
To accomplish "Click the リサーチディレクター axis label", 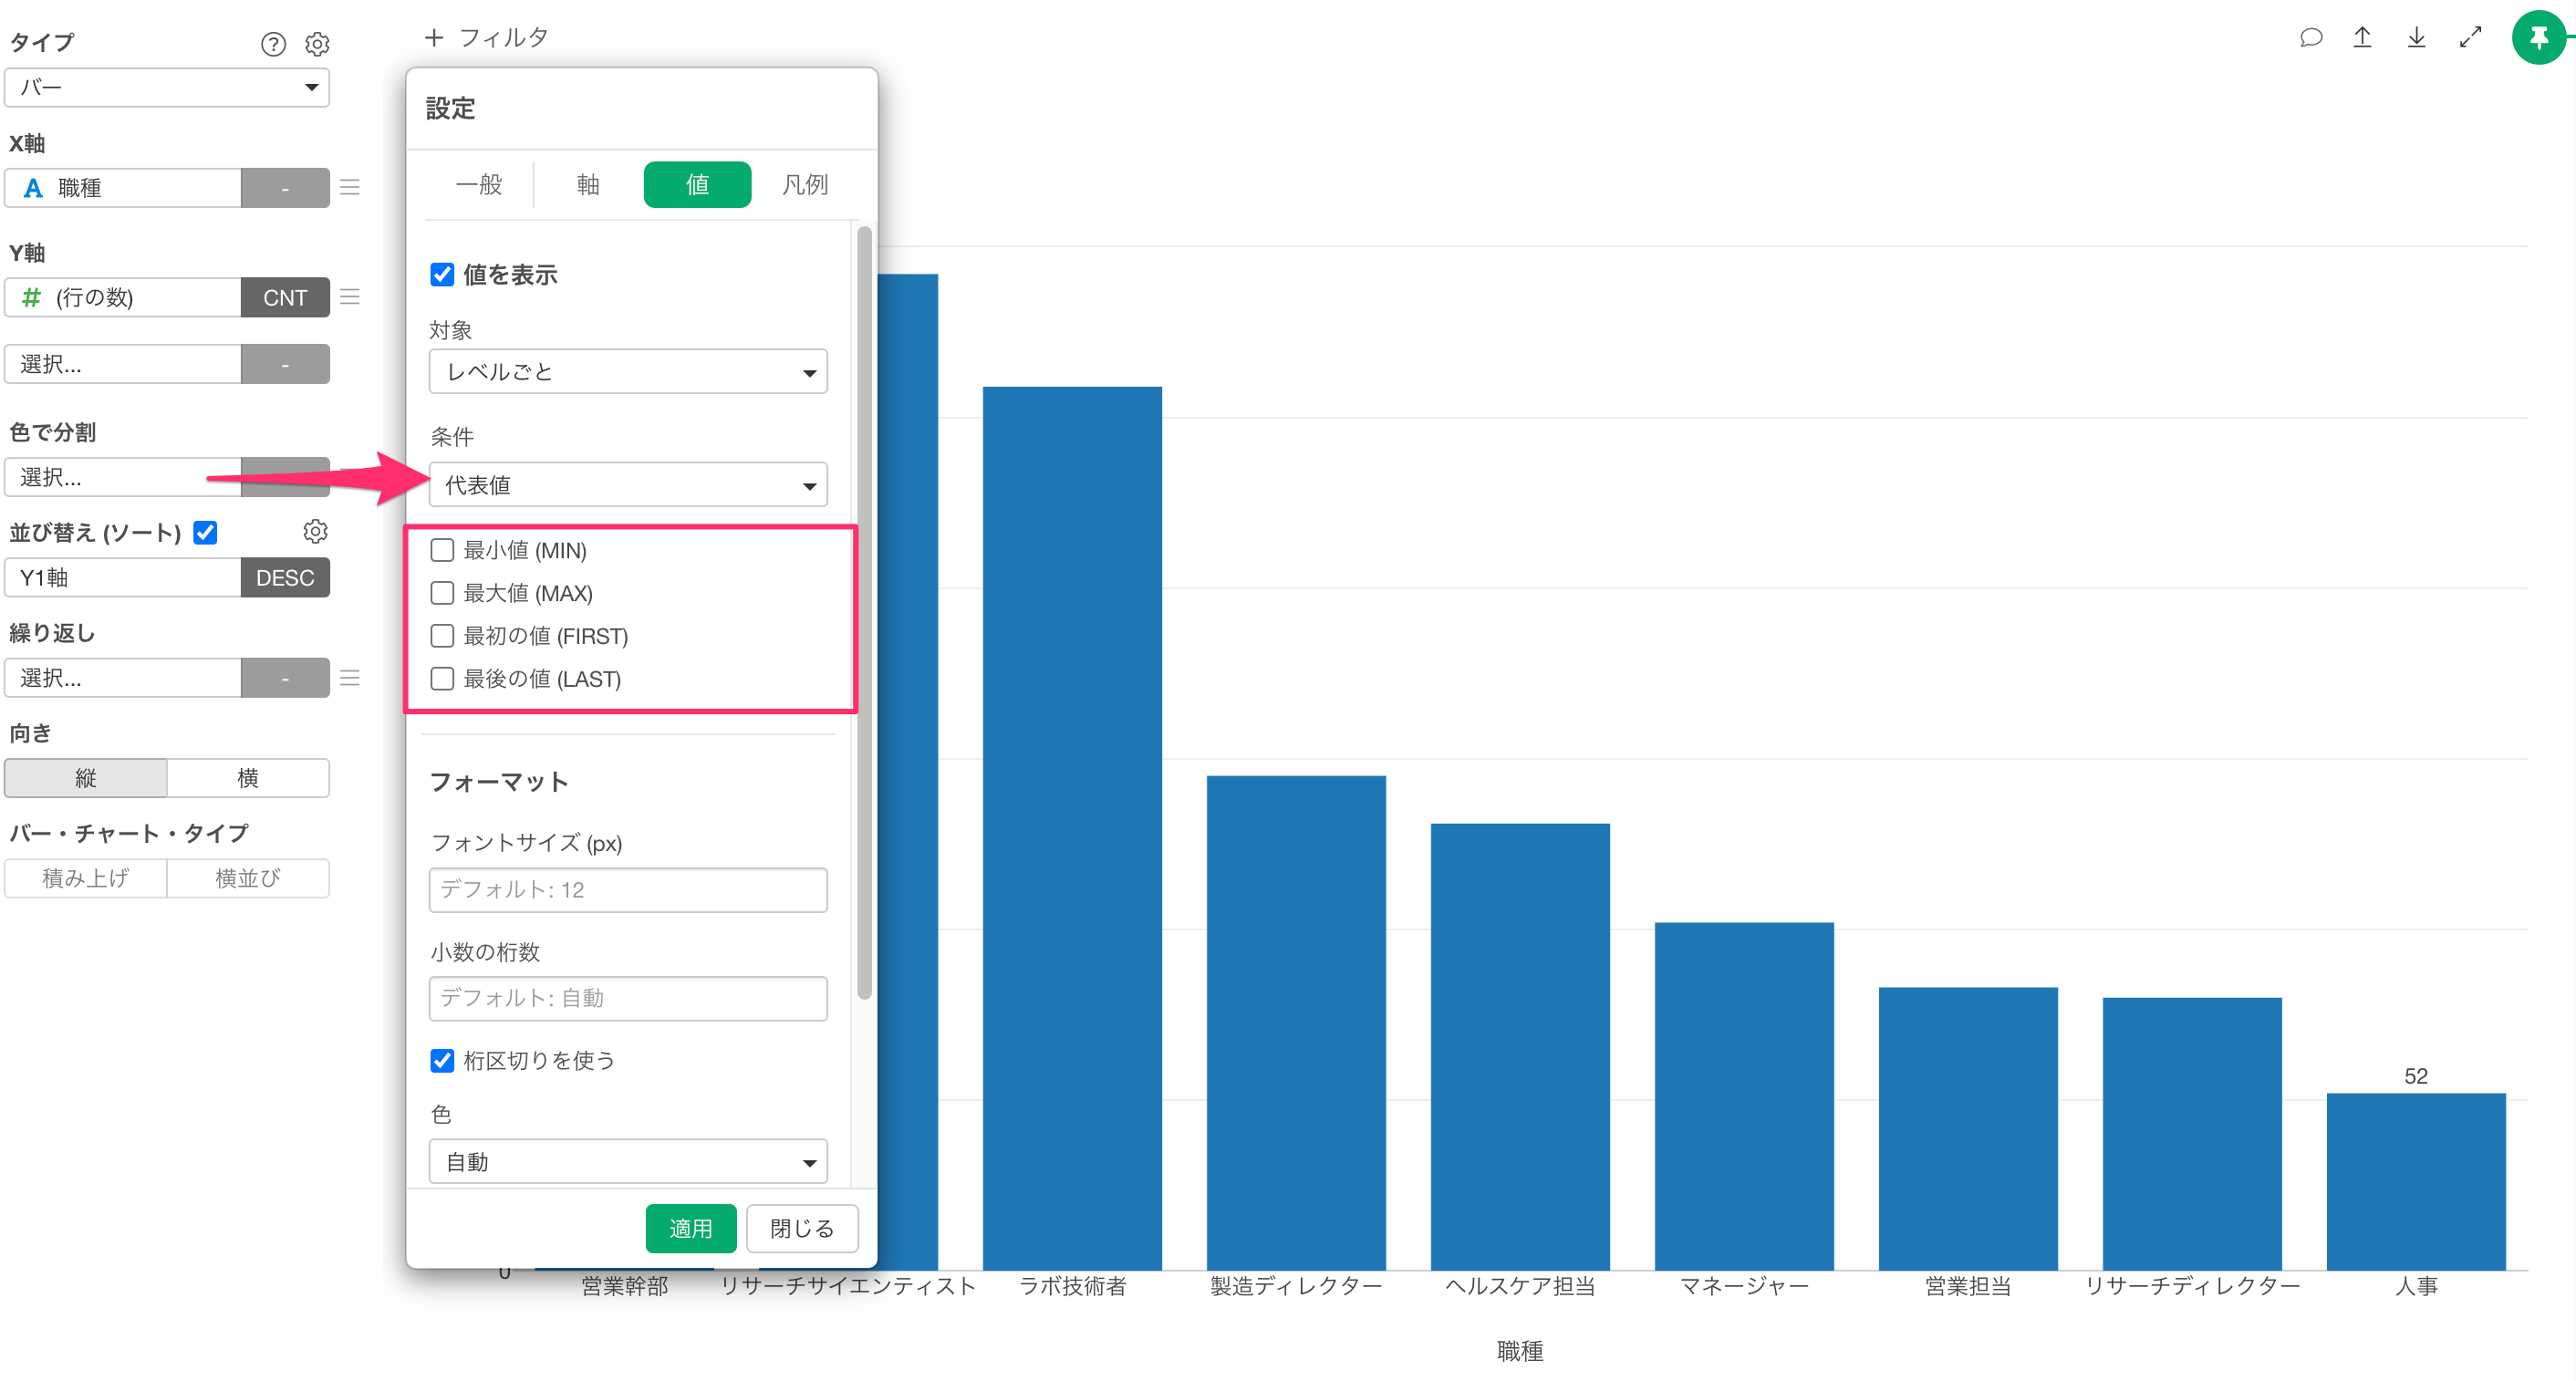I will coord(2192,1286).
